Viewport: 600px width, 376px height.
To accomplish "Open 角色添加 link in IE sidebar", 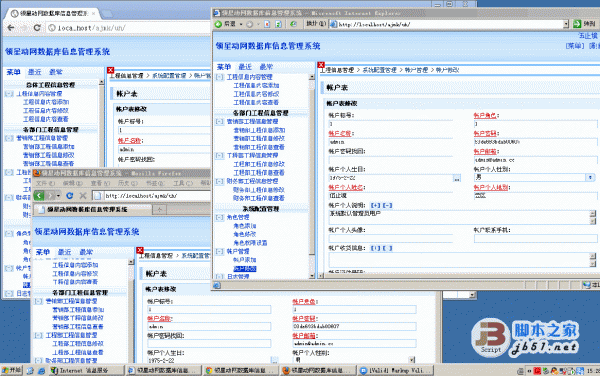I will pos(245,226).
